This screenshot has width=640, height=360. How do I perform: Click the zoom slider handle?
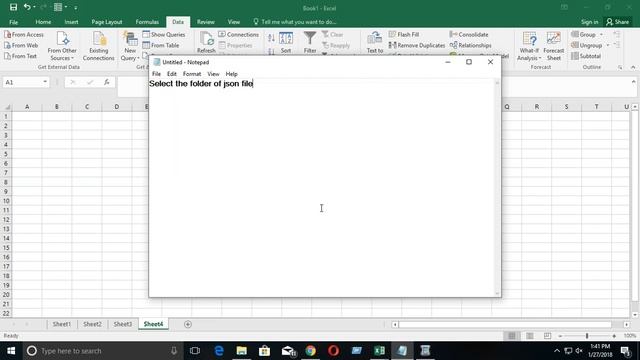click(587, 336)
